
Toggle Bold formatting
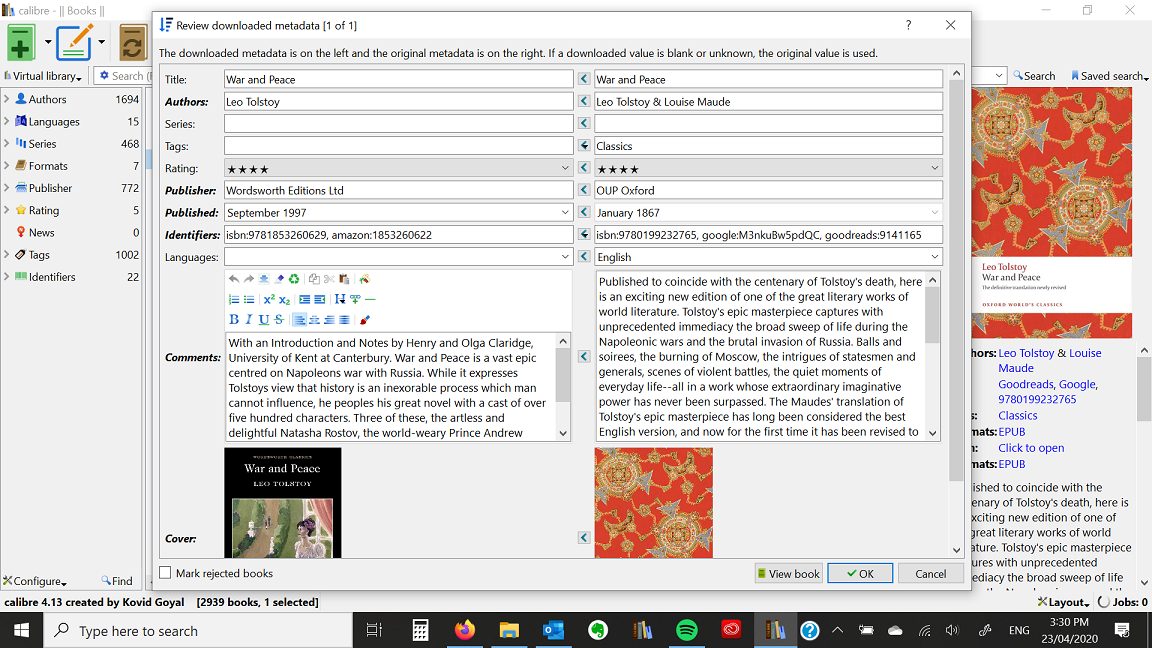(234, 320)
